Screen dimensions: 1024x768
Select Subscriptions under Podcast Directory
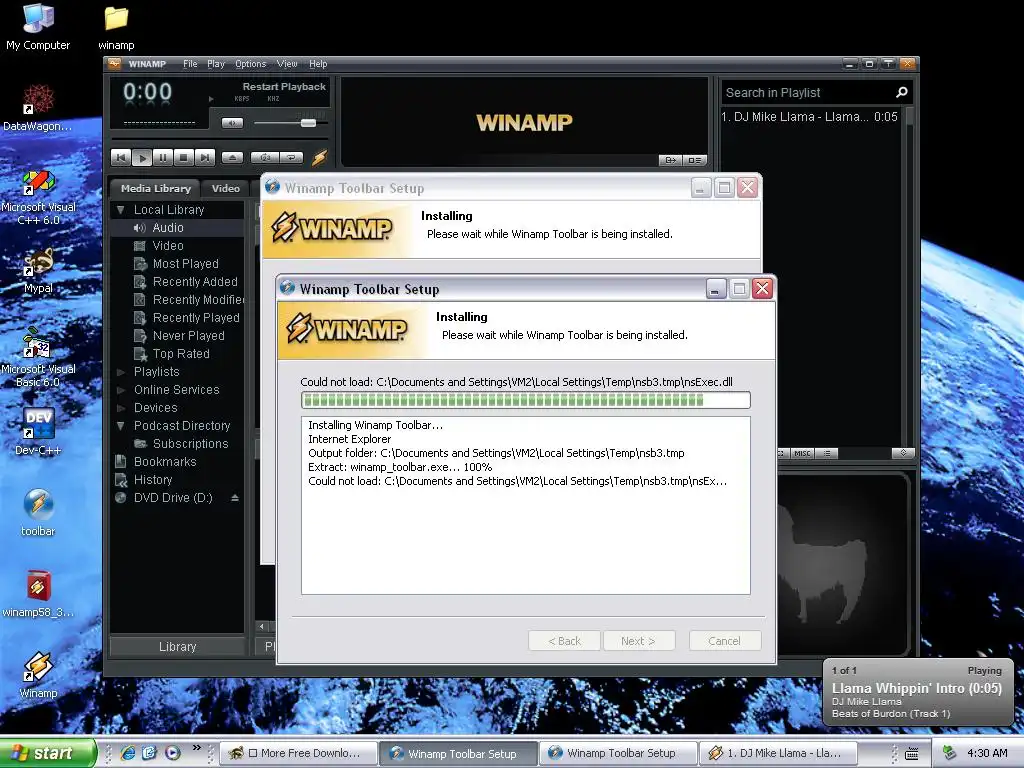click(x=190, y=443)
